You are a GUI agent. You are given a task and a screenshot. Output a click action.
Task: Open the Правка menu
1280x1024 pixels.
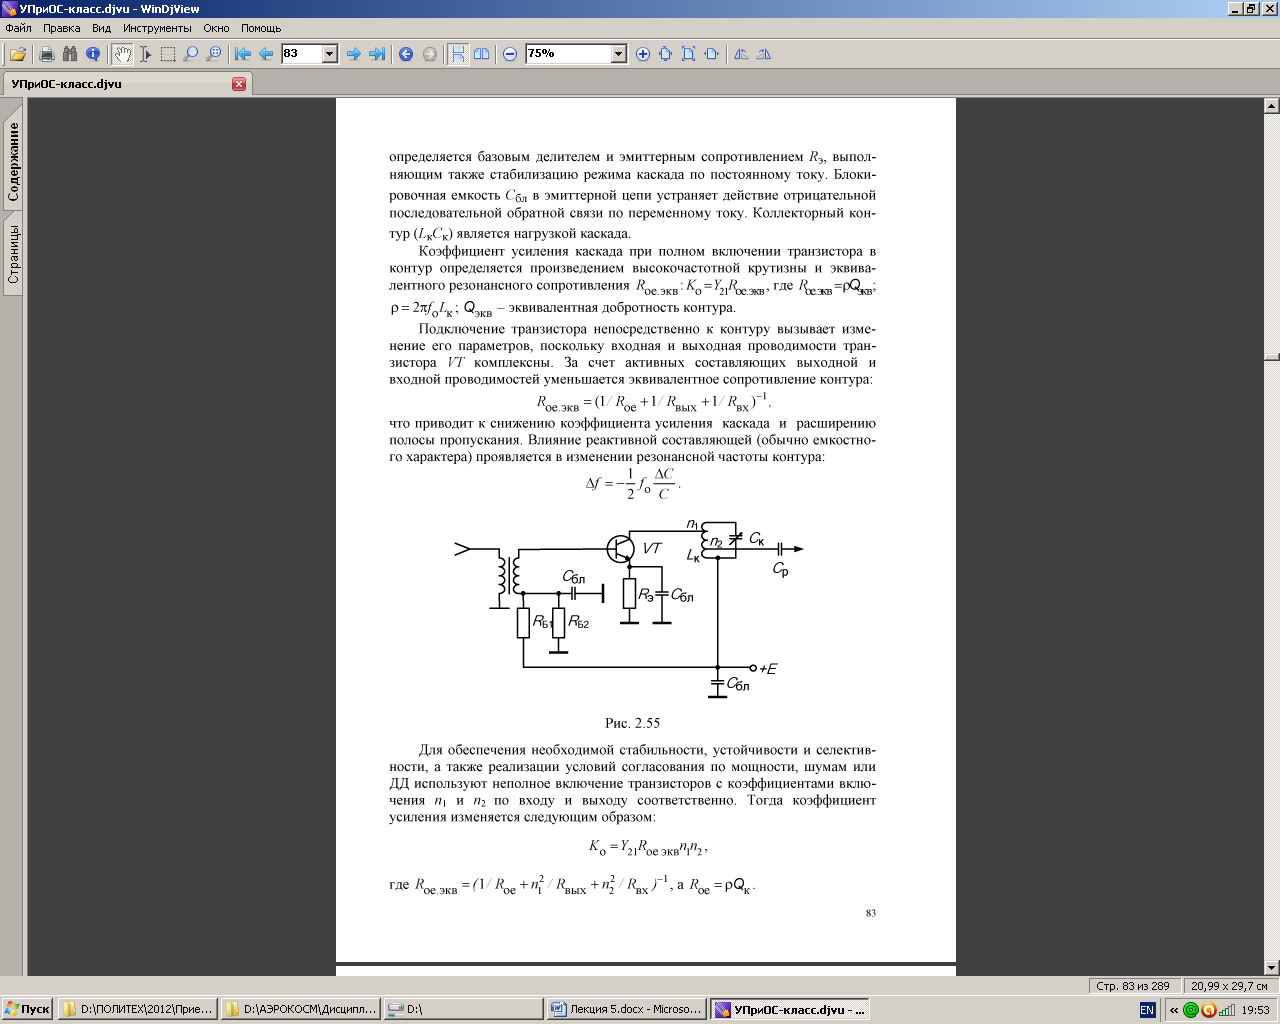coord(62,28)
